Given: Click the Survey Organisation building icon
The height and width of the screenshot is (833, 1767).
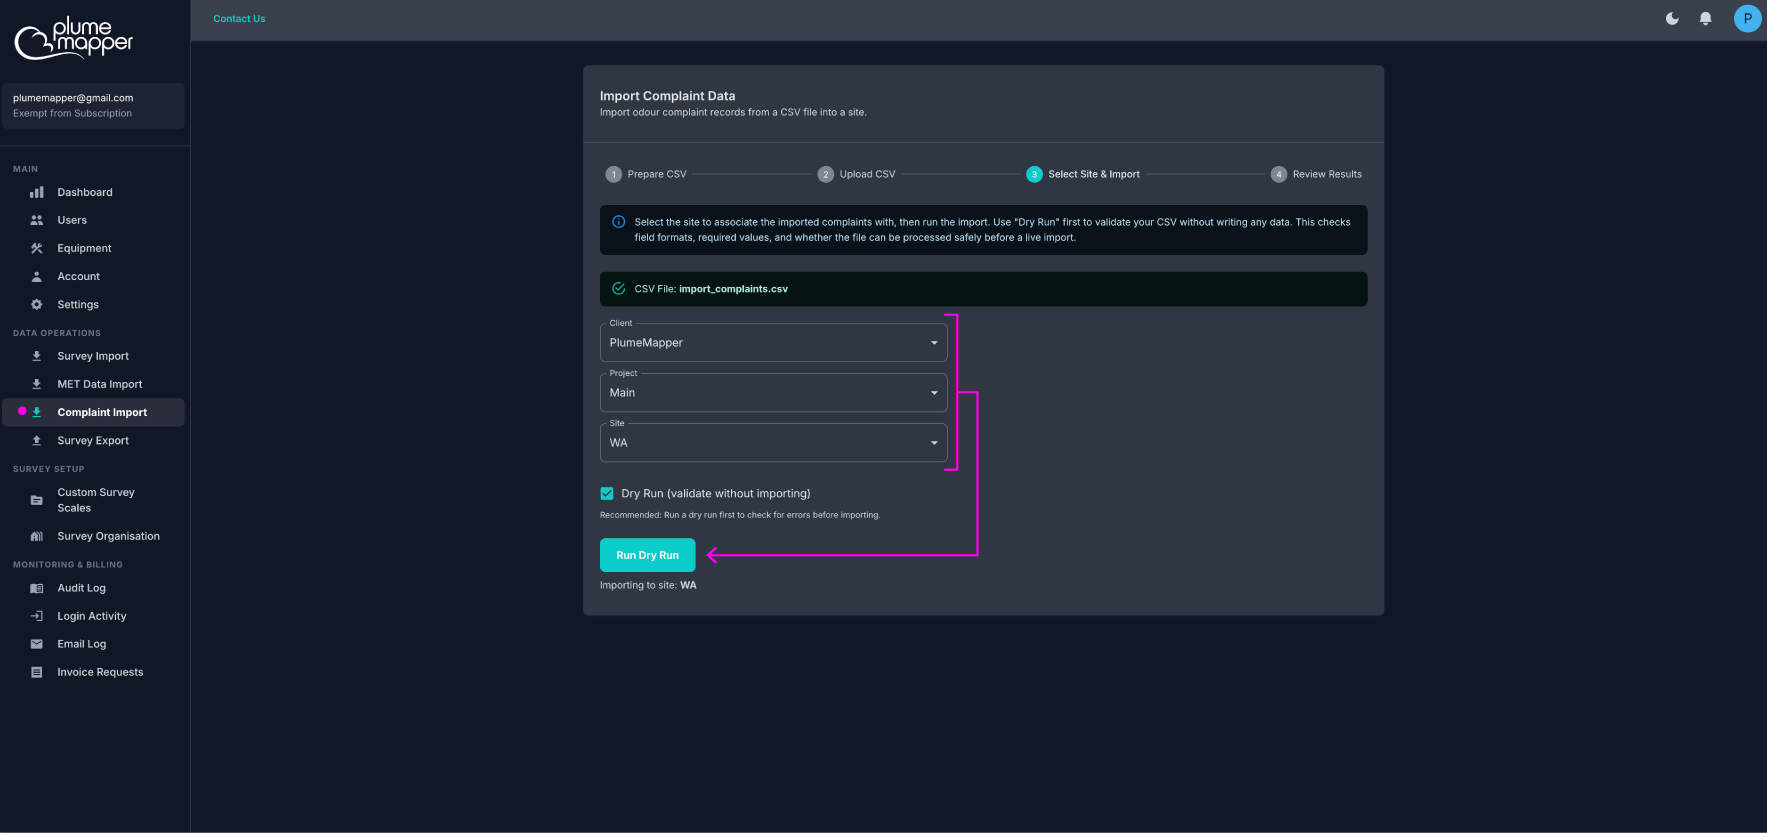Looking at the screenshot, I should tap(37, 536).
